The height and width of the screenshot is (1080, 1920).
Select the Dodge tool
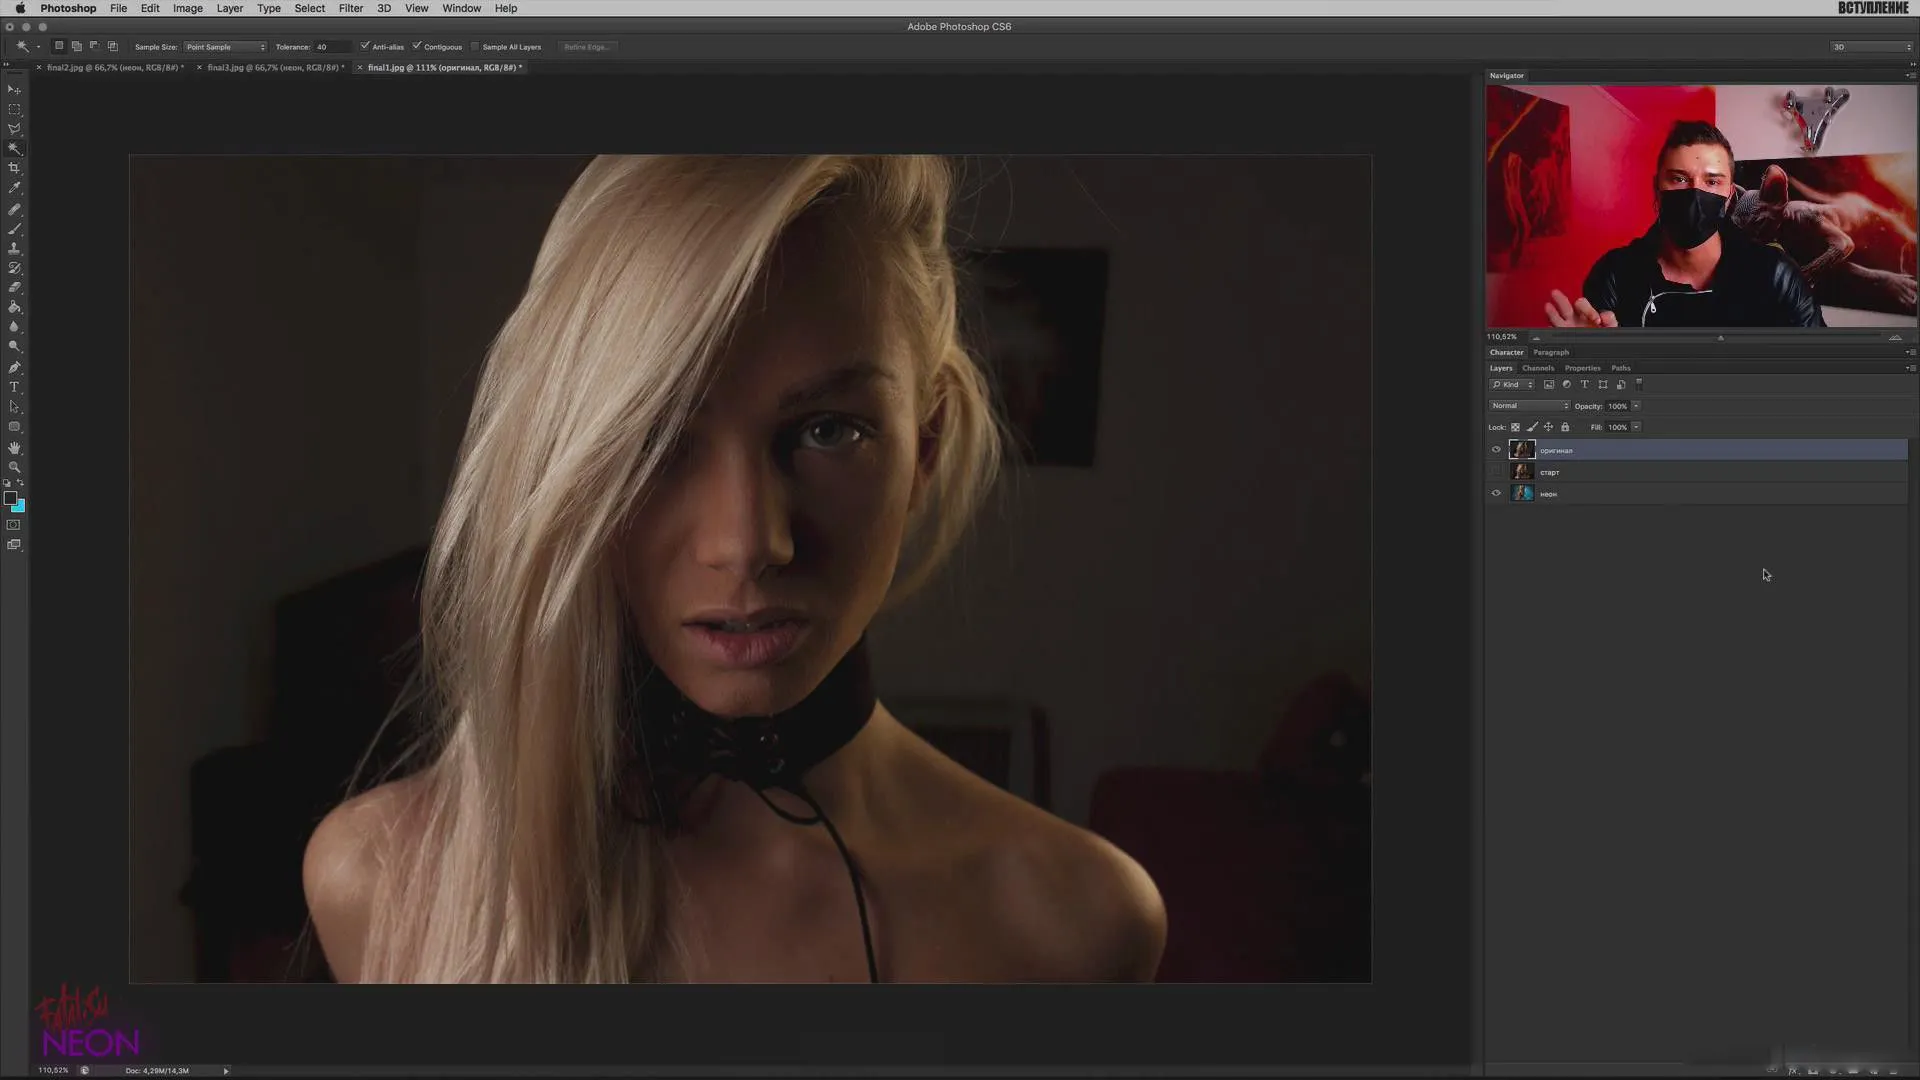click(x=14, y=346)
